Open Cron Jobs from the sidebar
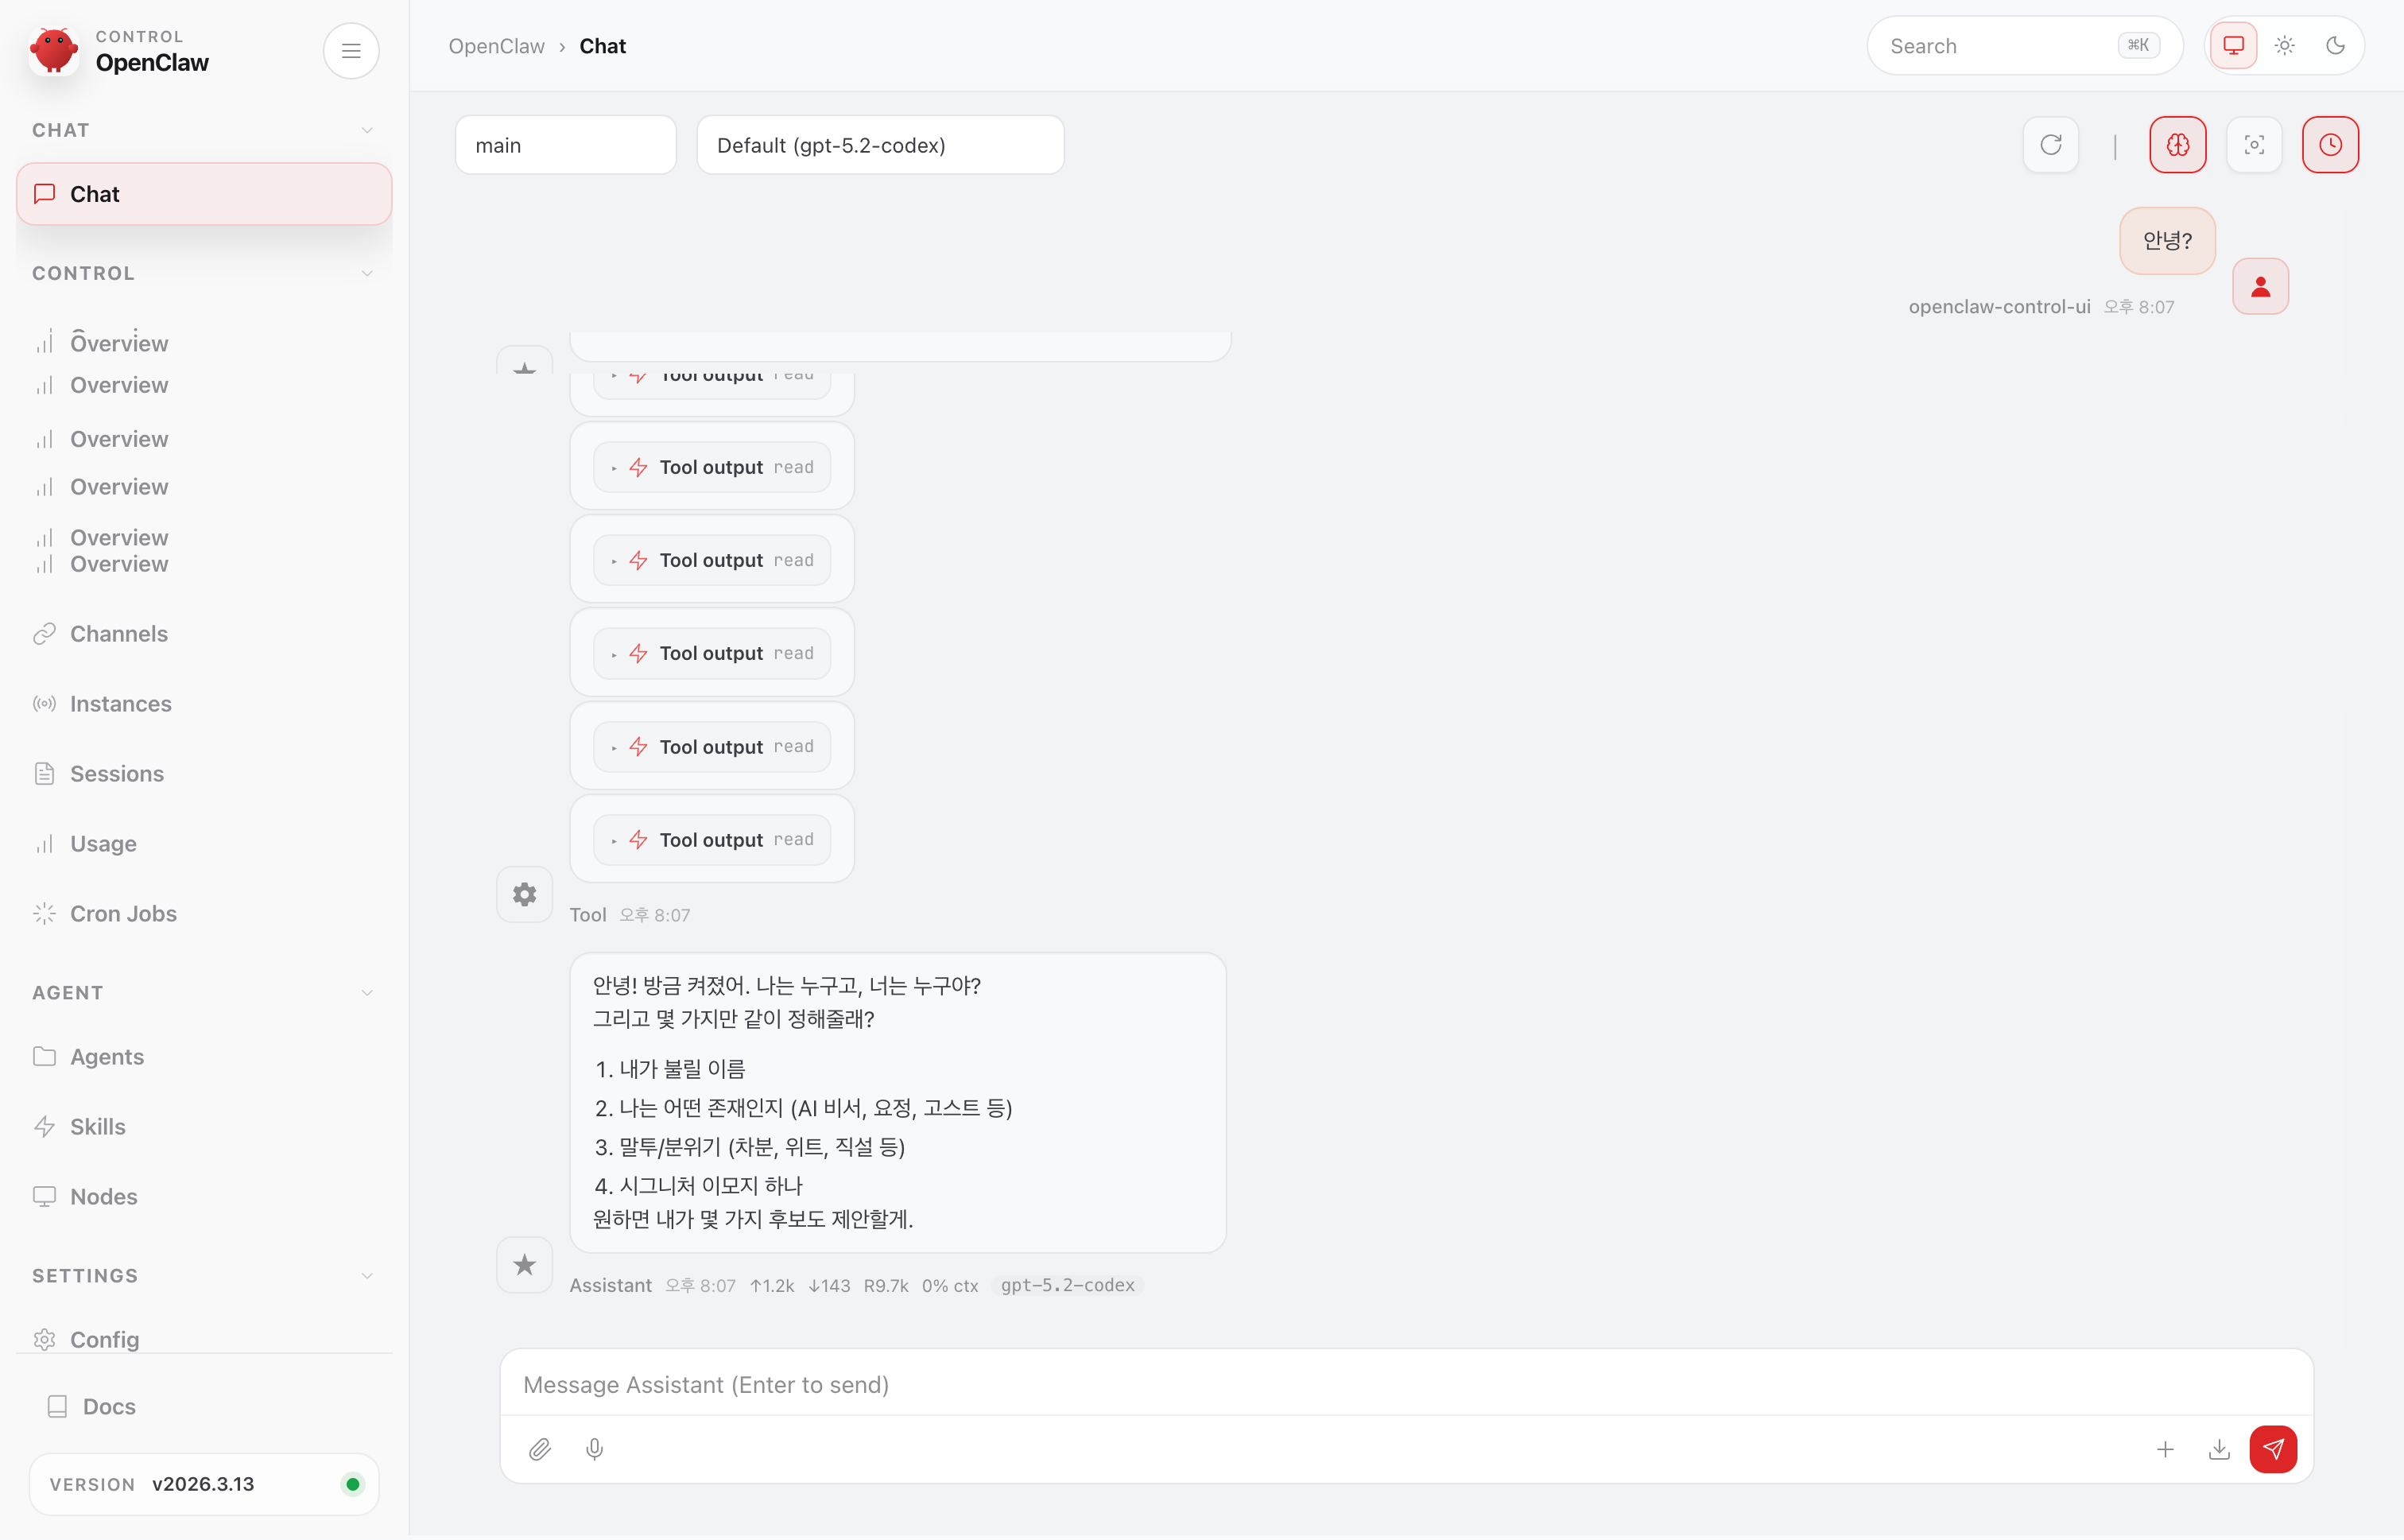 click(x=124, y=913)
